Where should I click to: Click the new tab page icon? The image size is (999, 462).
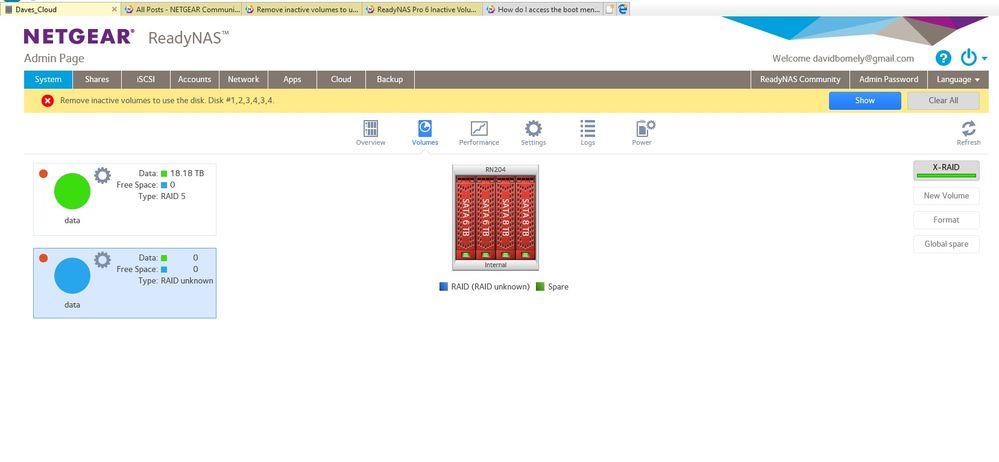tap(610, 9)
